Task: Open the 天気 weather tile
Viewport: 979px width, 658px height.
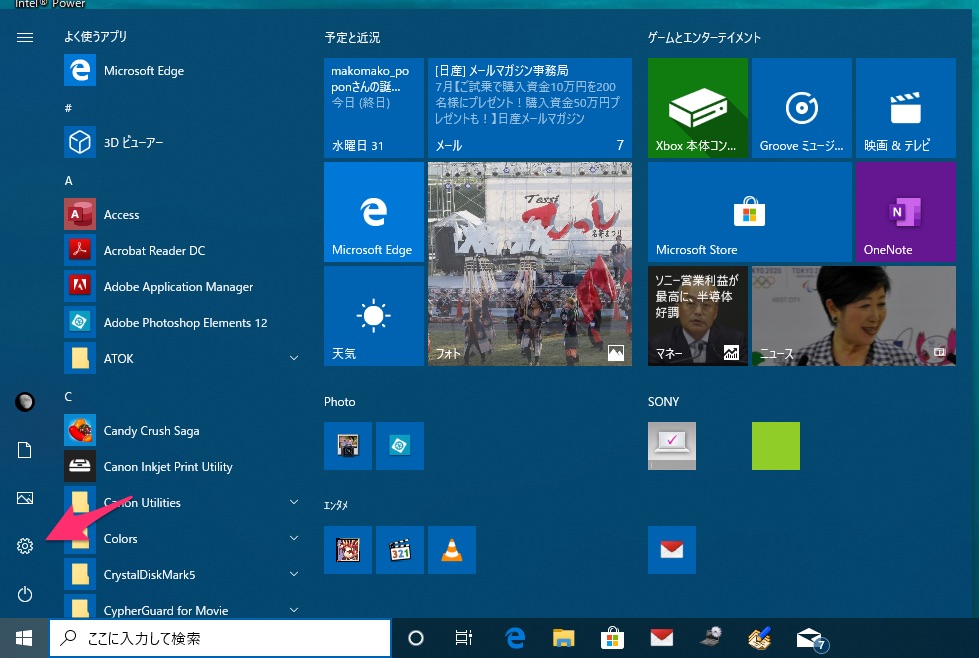Action: point(374,316)
